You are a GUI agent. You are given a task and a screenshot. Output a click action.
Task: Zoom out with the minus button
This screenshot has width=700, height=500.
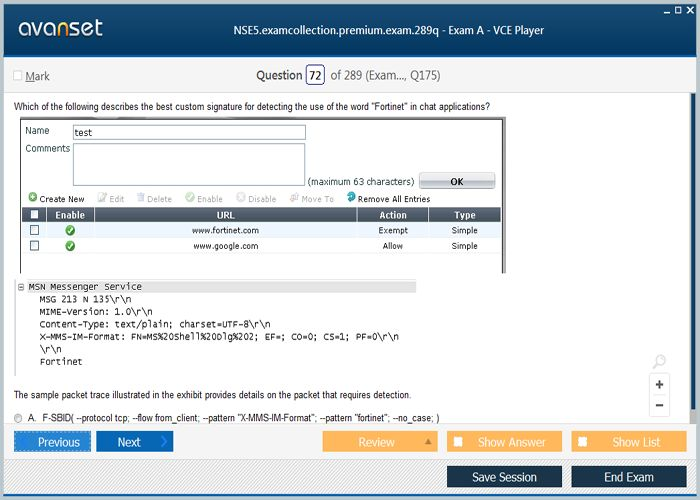tap(659, 405)
